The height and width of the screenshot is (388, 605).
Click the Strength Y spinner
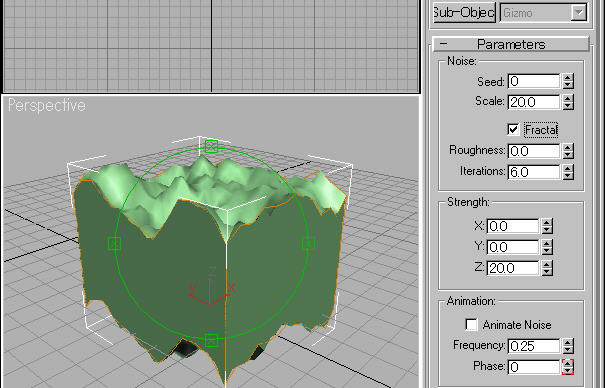[547, 247]
